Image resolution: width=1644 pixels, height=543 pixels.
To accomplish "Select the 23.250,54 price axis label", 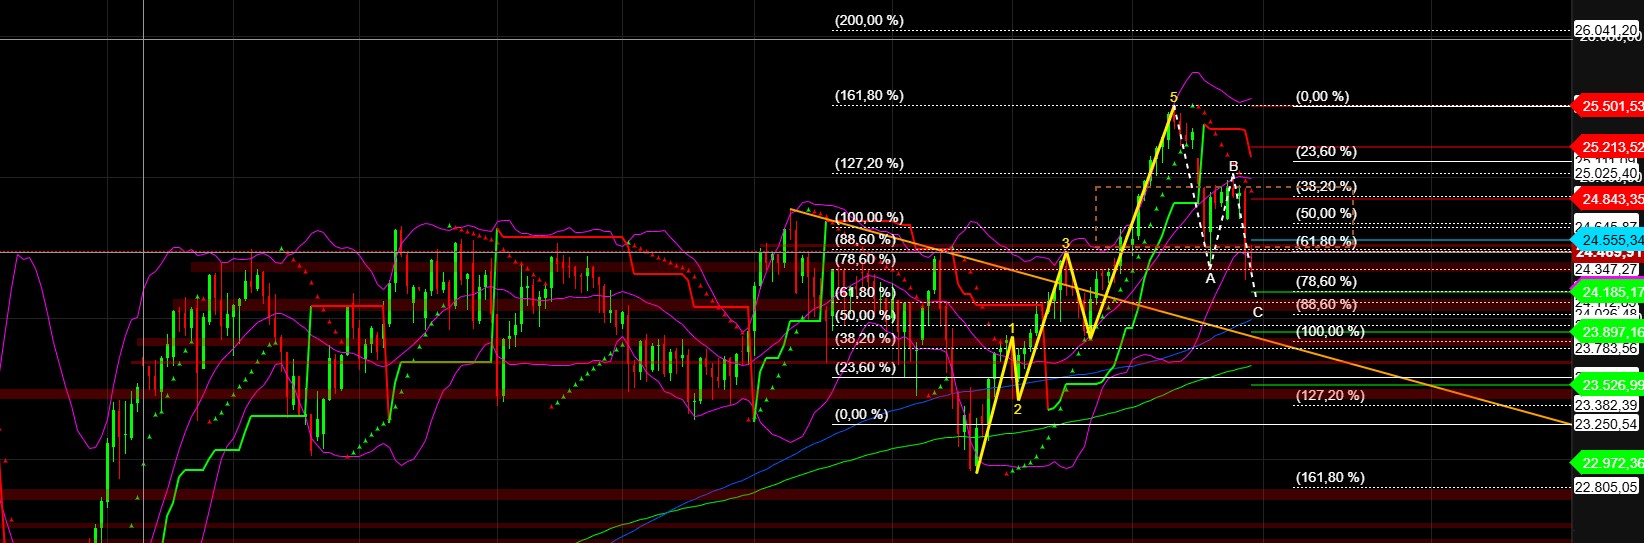I will tap(1606, 424).
